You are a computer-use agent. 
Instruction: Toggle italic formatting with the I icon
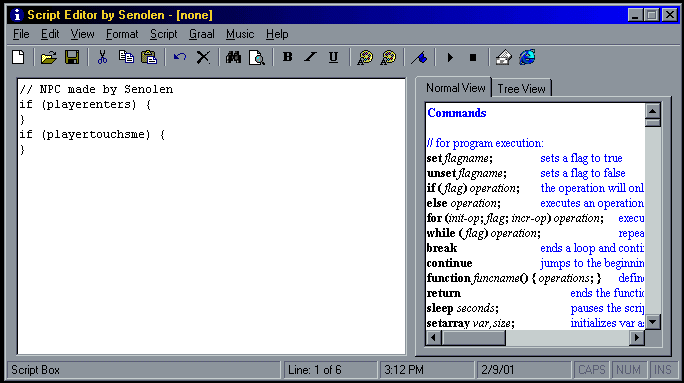click(x=310, y=57)
